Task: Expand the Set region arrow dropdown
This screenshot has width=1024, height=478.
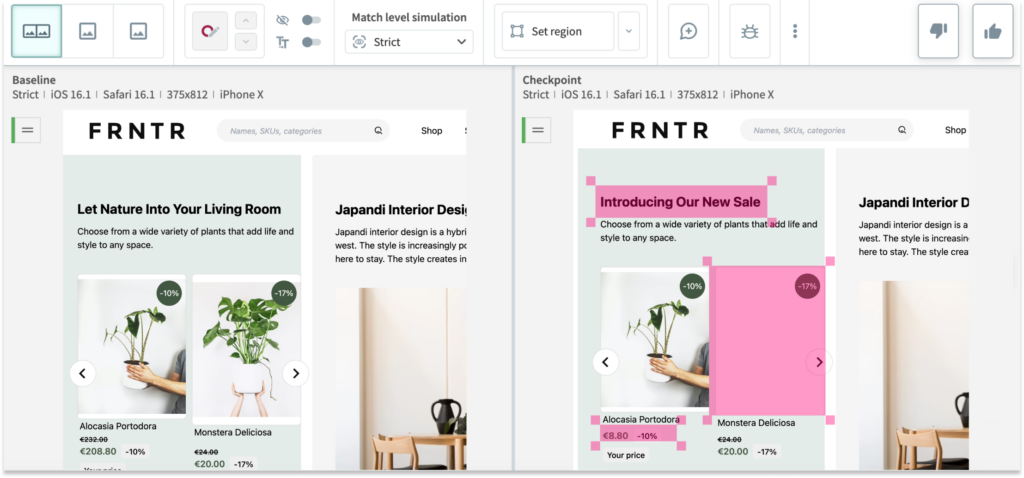Action: (629, 31)
